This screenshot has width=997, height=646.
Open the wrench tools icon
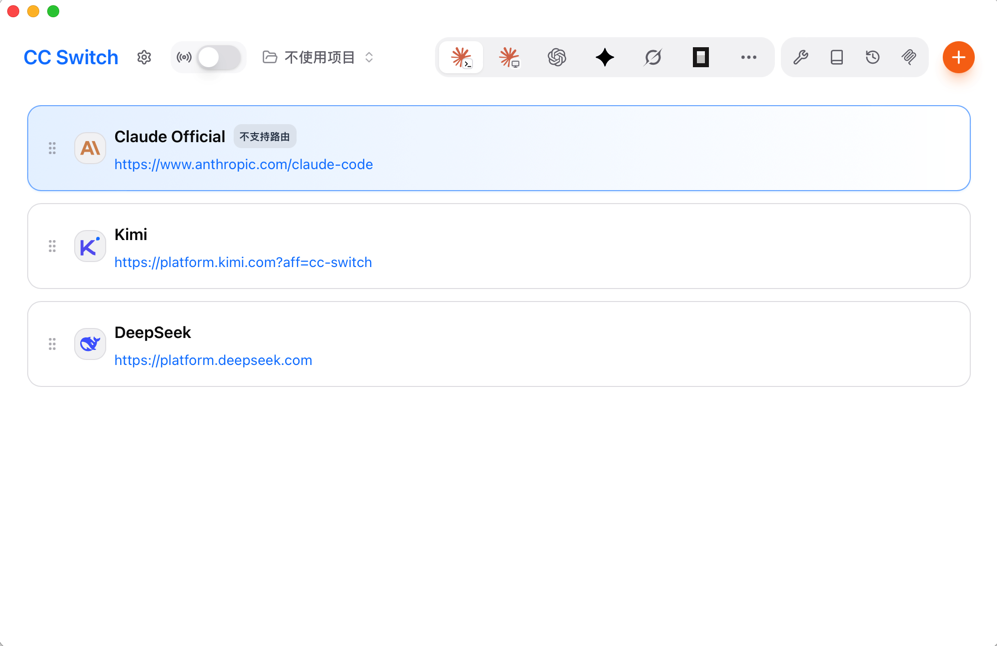801,57
